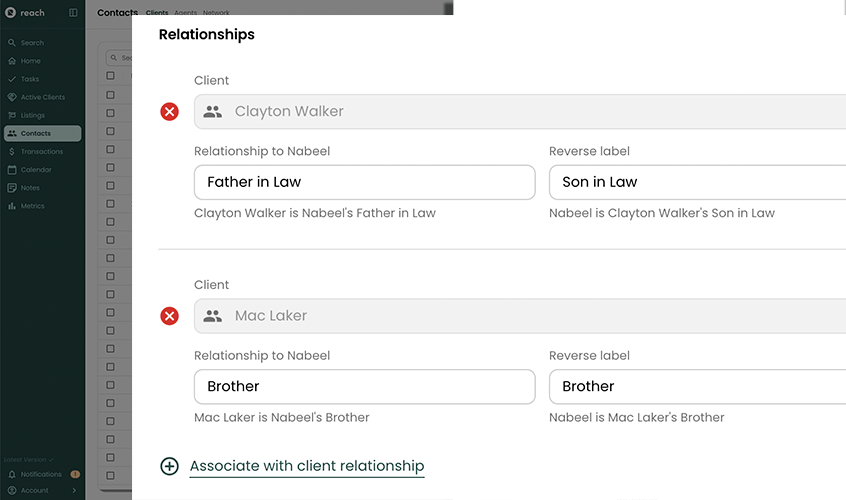Collapse the sidebar panel icon
Screen dimensions: 846x500
pyautogui.click(x=73, y=13)
